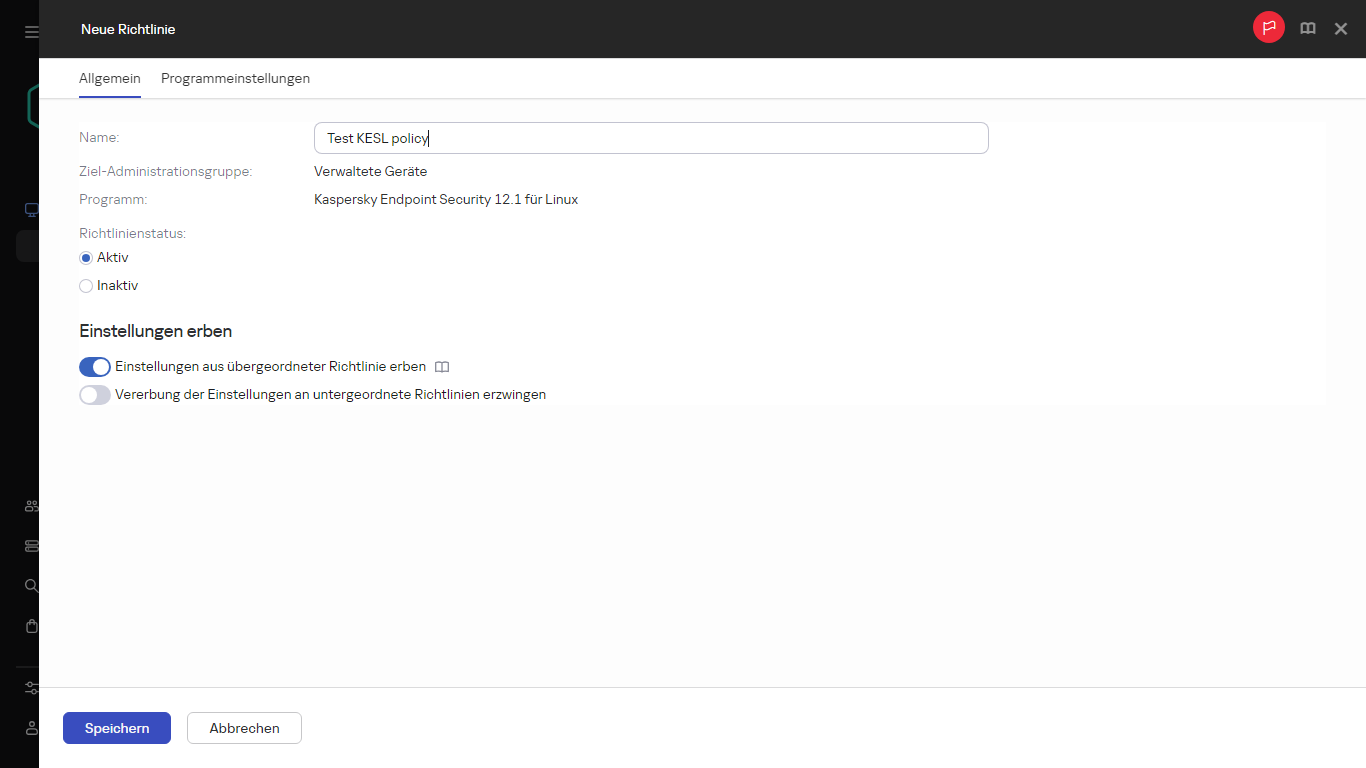
Task: Open book help icon beside inheritance setting
Action: tap(442, 367)
